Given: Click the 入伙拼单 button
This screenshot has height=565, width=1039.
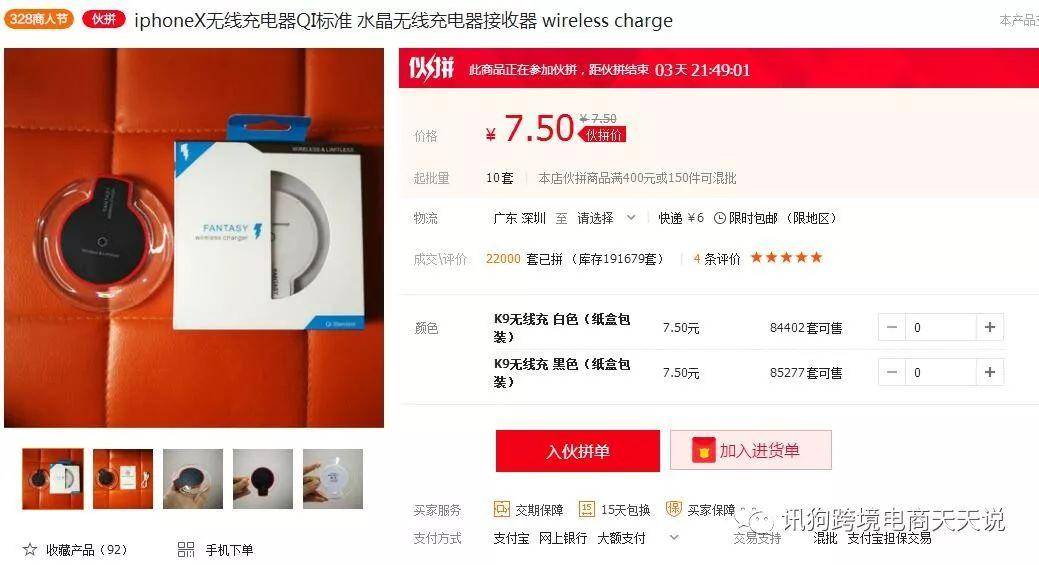Looking at the screenshot, I should click(x=578, y=450).
